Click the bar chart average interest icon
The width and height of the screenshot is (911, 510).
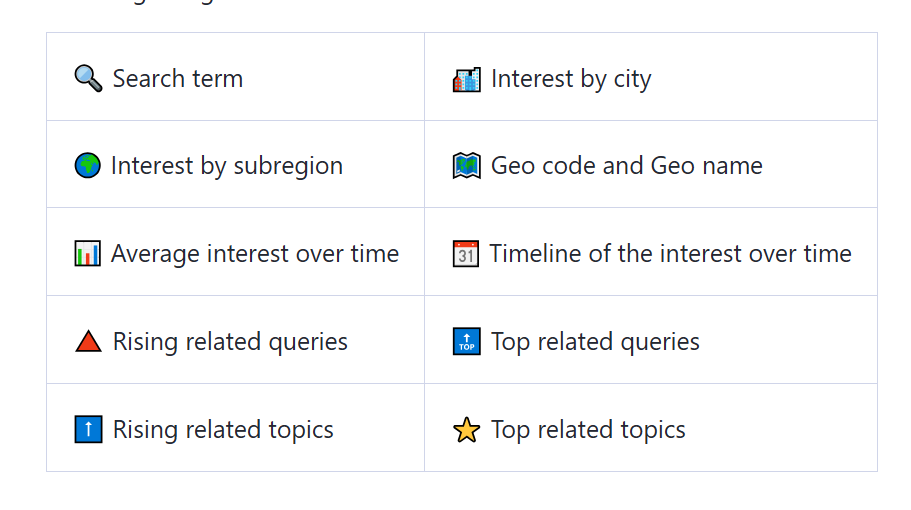(x=88, y=254)
